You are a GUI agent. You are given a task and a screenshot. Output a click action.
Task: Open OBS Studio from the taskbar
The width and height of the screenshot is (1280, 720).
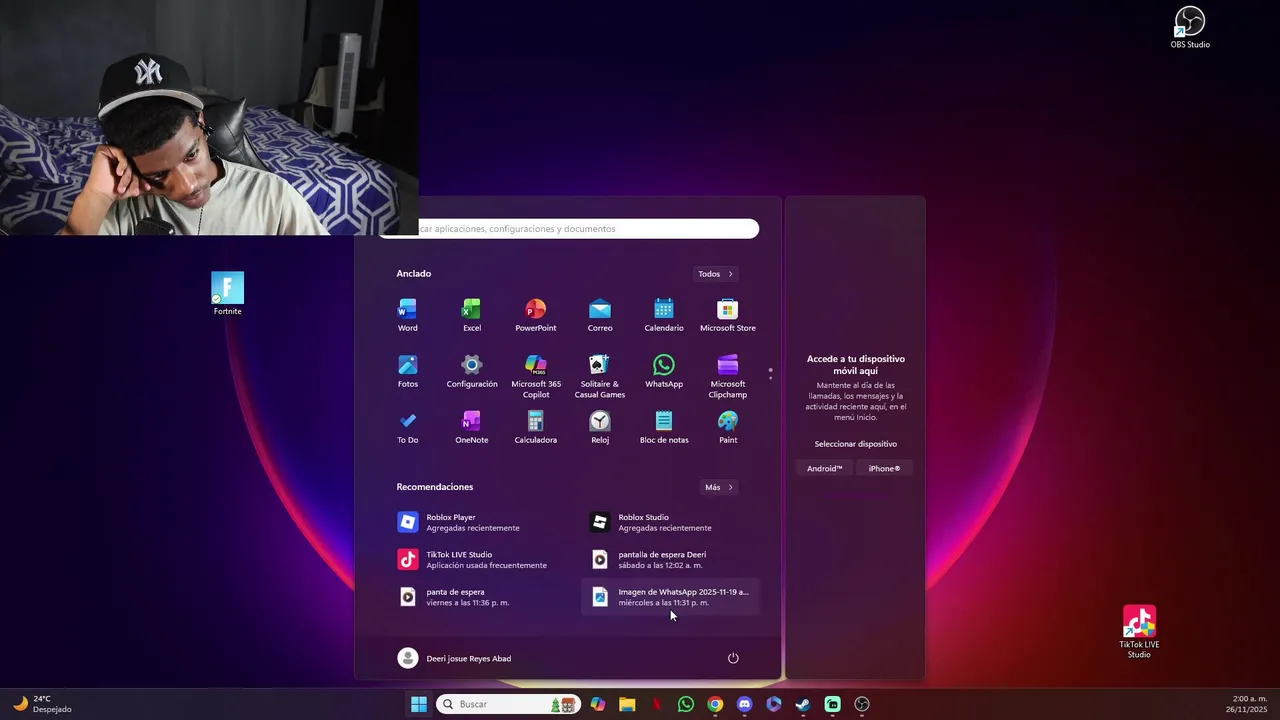[x=862, y=704]
